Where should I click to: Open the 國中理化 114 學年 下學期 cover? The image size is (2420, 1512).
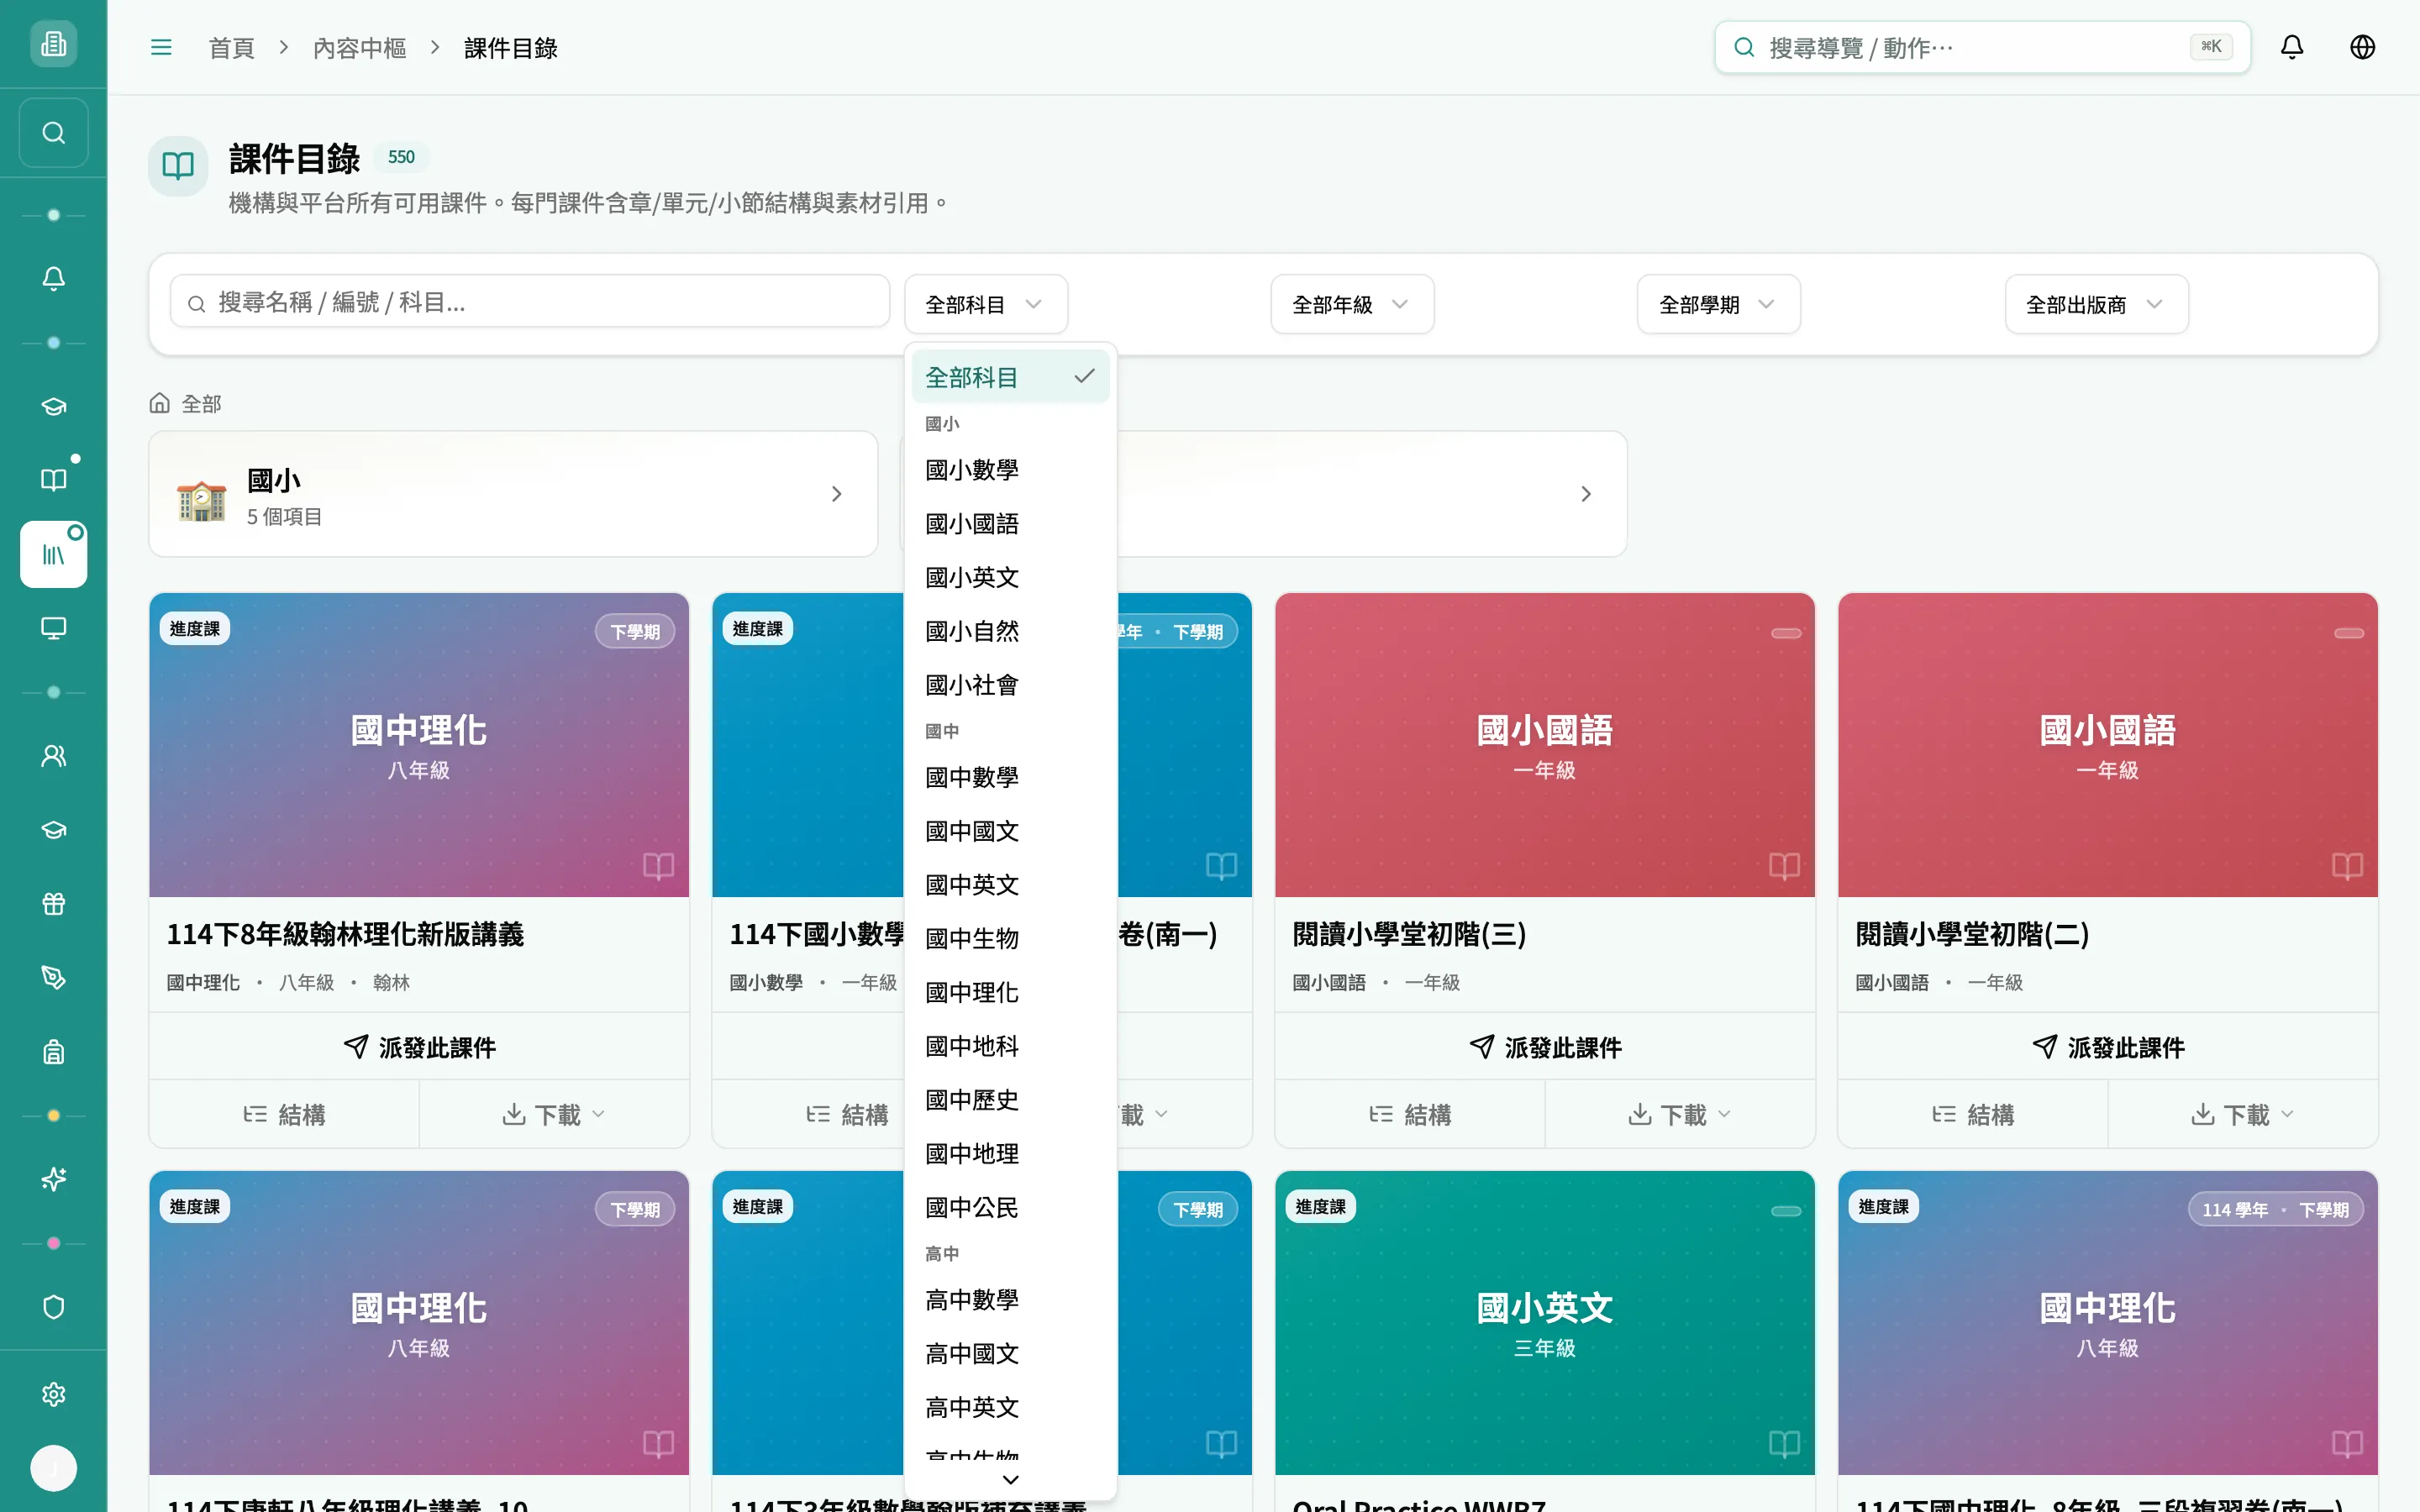(x=2108, y=1323)
